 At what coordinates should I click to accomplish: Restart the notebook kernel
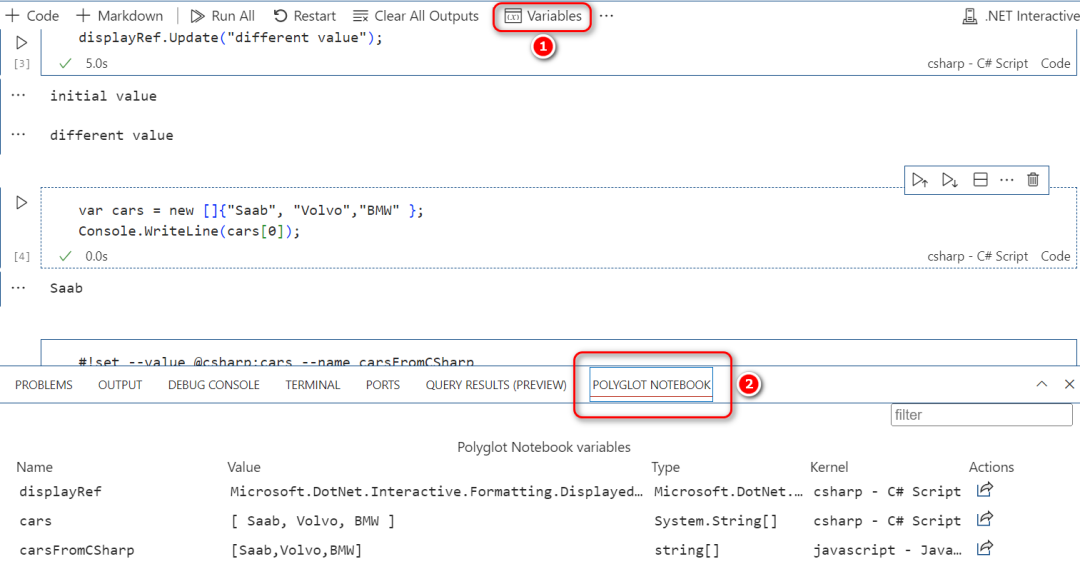pyautogui.click(x=304, y=16)
